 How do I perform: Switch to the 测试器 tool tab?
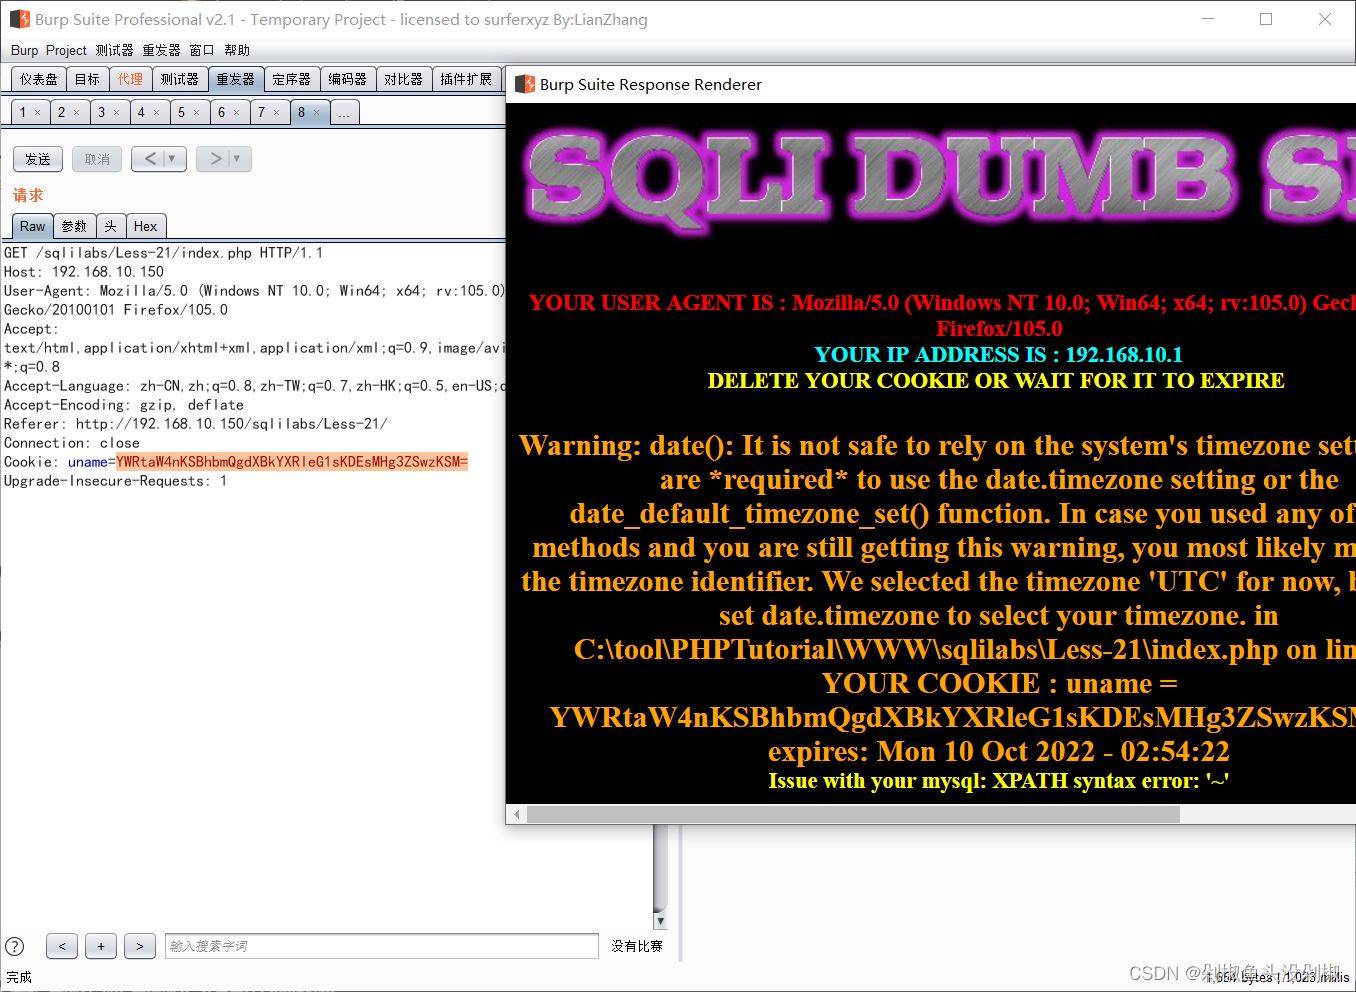[x=179, y=79]
